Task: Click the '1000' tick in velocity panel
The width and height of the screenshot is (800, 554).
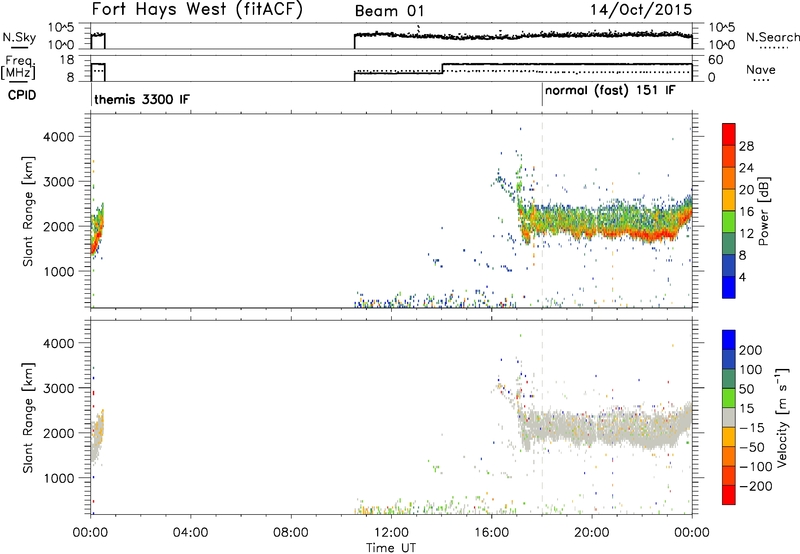Action: pos(59,478)
